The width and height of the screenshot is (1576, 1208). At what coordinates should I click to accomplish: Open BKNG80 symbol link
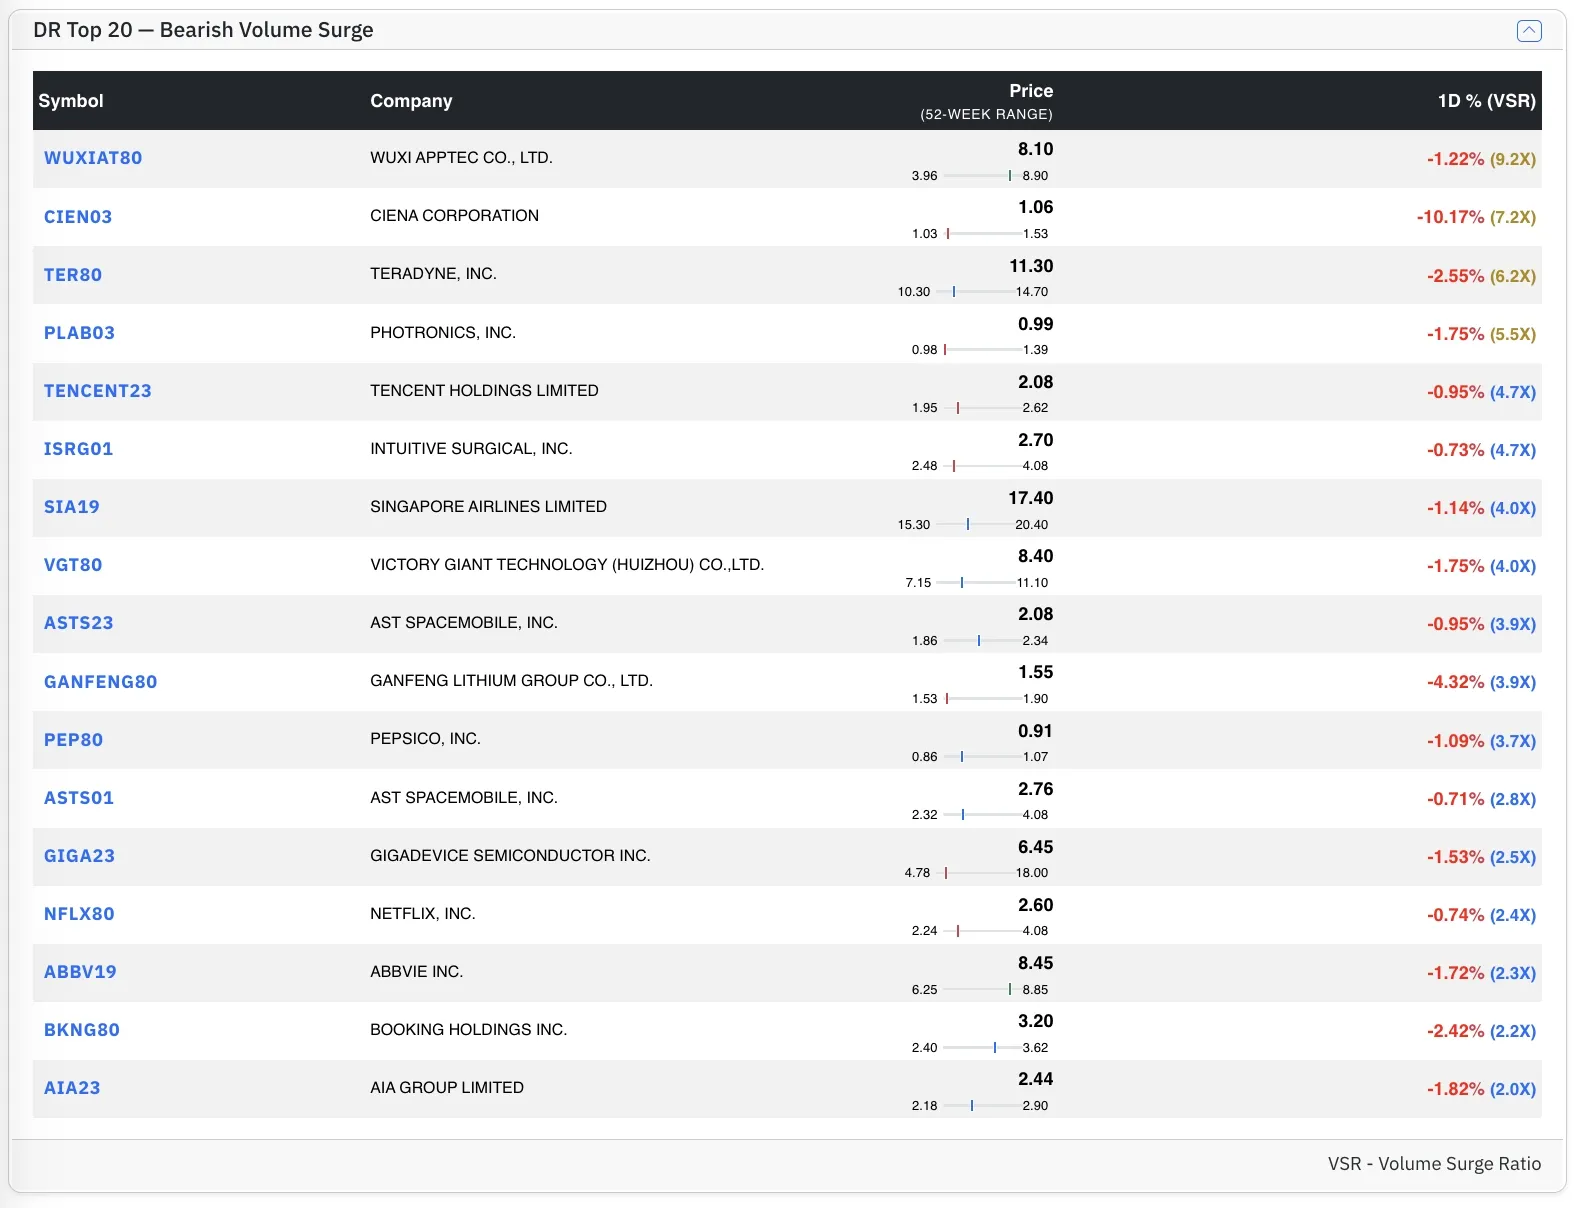click(82, 1030)
